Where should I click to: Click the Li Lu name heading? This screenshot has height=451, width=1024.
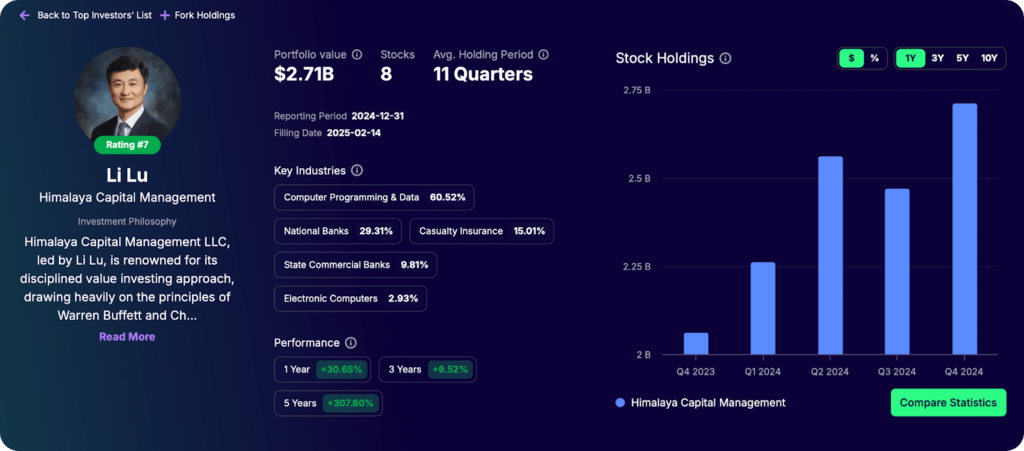point(127,176)
